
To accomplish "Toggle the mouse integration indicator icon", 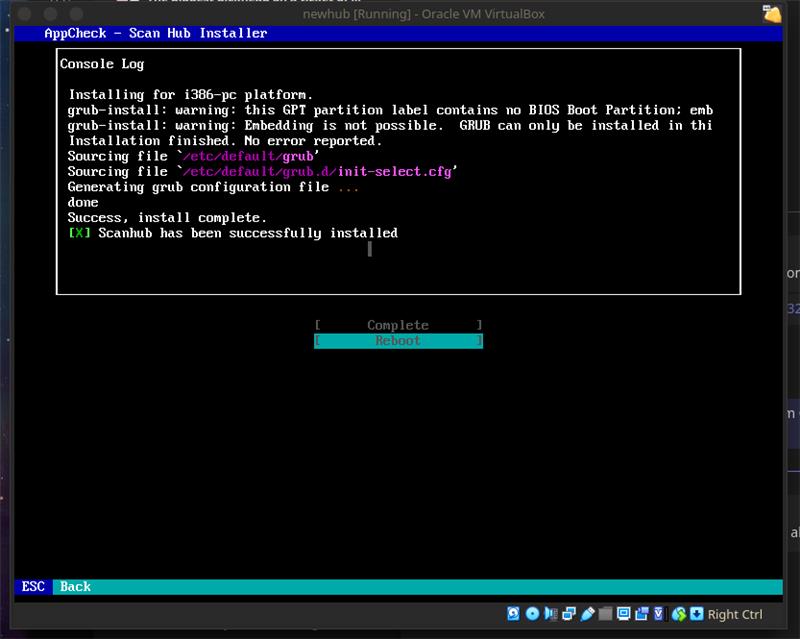I will [679, 613].
